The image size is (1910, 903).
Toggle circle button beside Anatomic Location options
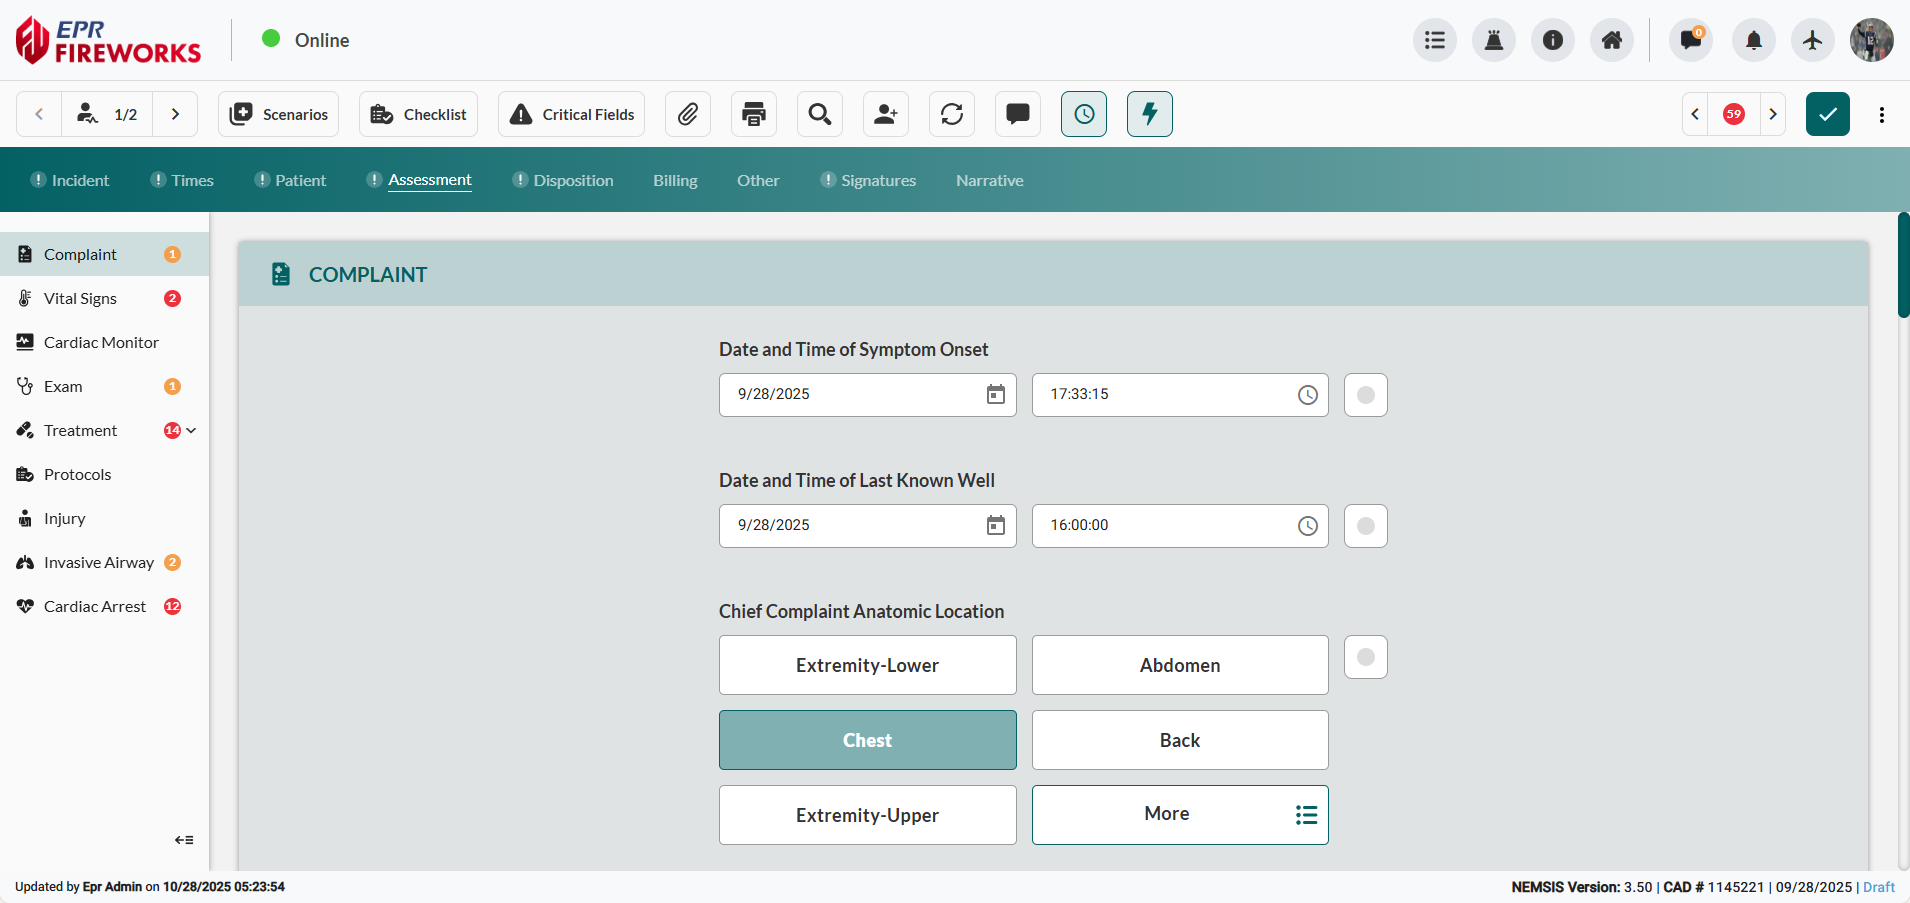[1365, 657]
